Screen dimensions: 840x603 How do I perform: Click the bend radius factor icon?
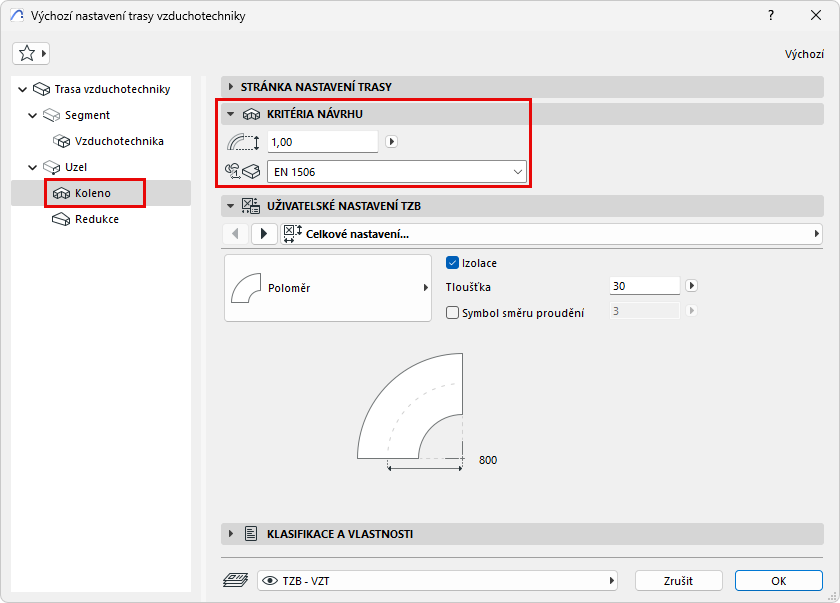pyautogui.click(x=243, y=142)
